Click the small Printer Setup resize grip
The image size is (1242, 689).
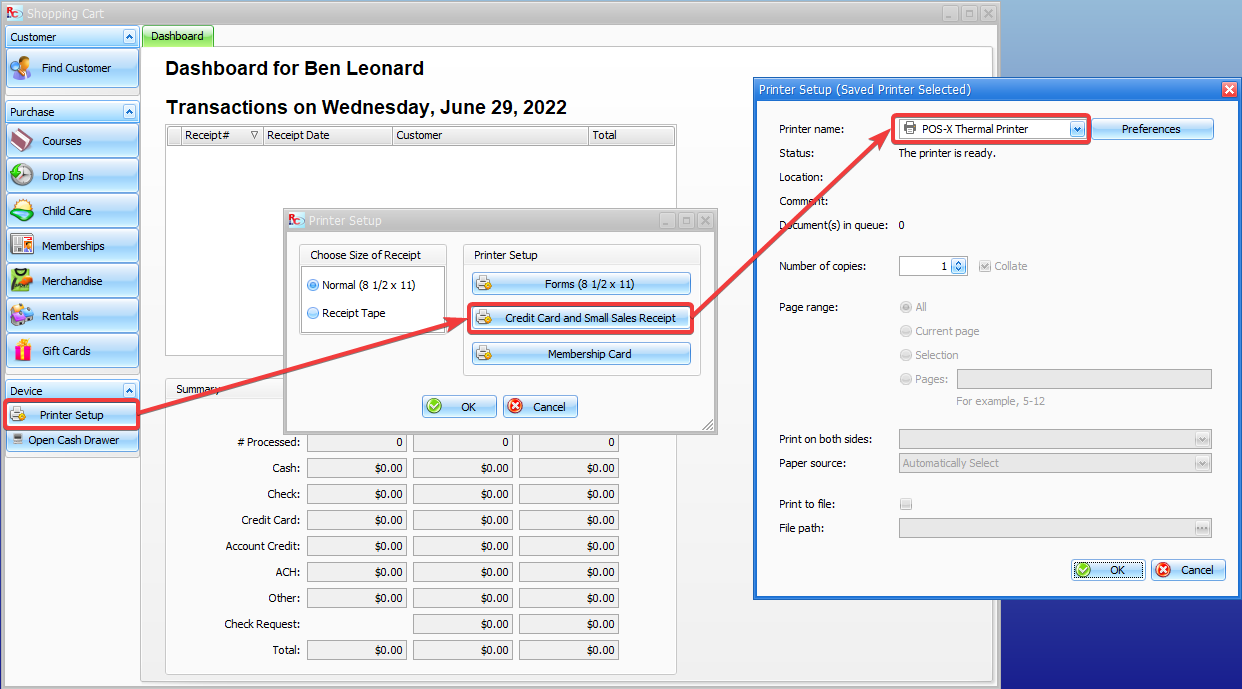tap(709, 425)
